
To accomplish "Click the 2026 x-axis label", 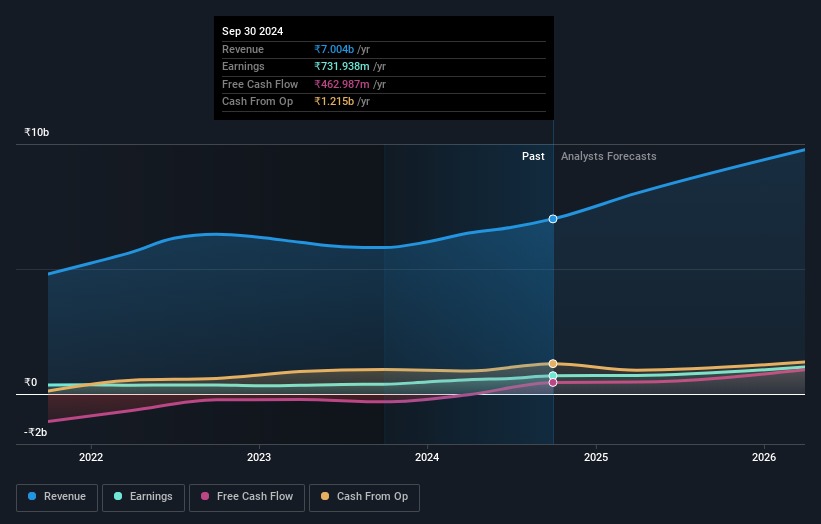I will 764,458.
